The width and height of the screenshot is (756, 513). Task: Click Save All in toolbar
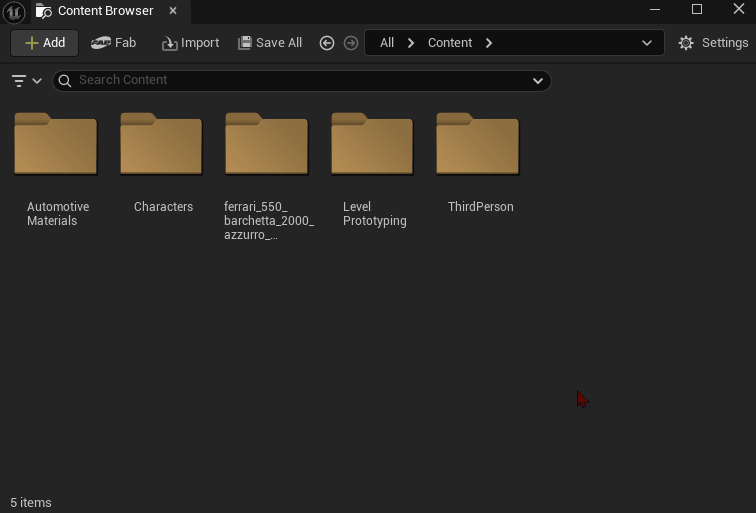click(270, 43)
